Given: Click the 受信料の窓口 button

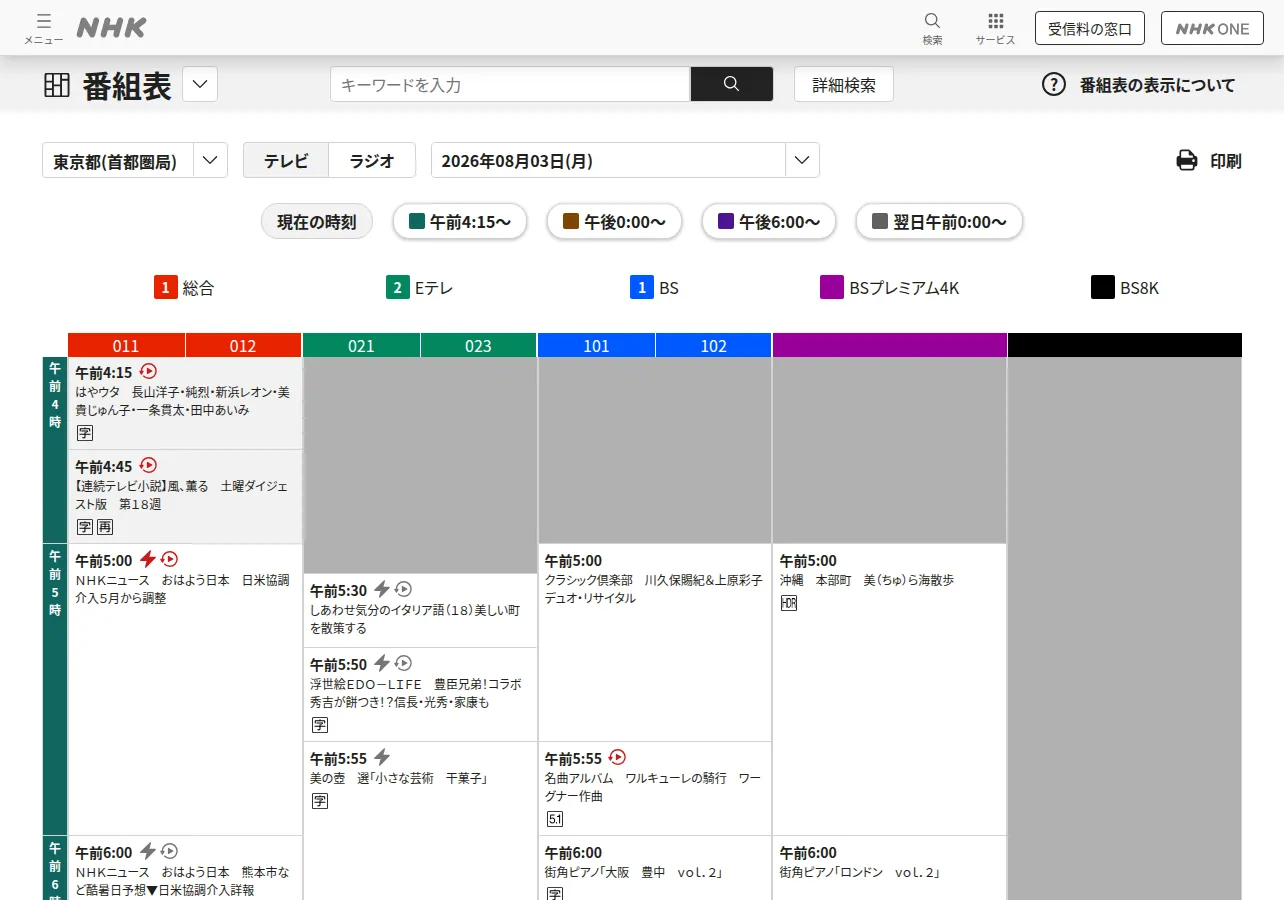Looking at the screenshot, I should coord(1090,28).
